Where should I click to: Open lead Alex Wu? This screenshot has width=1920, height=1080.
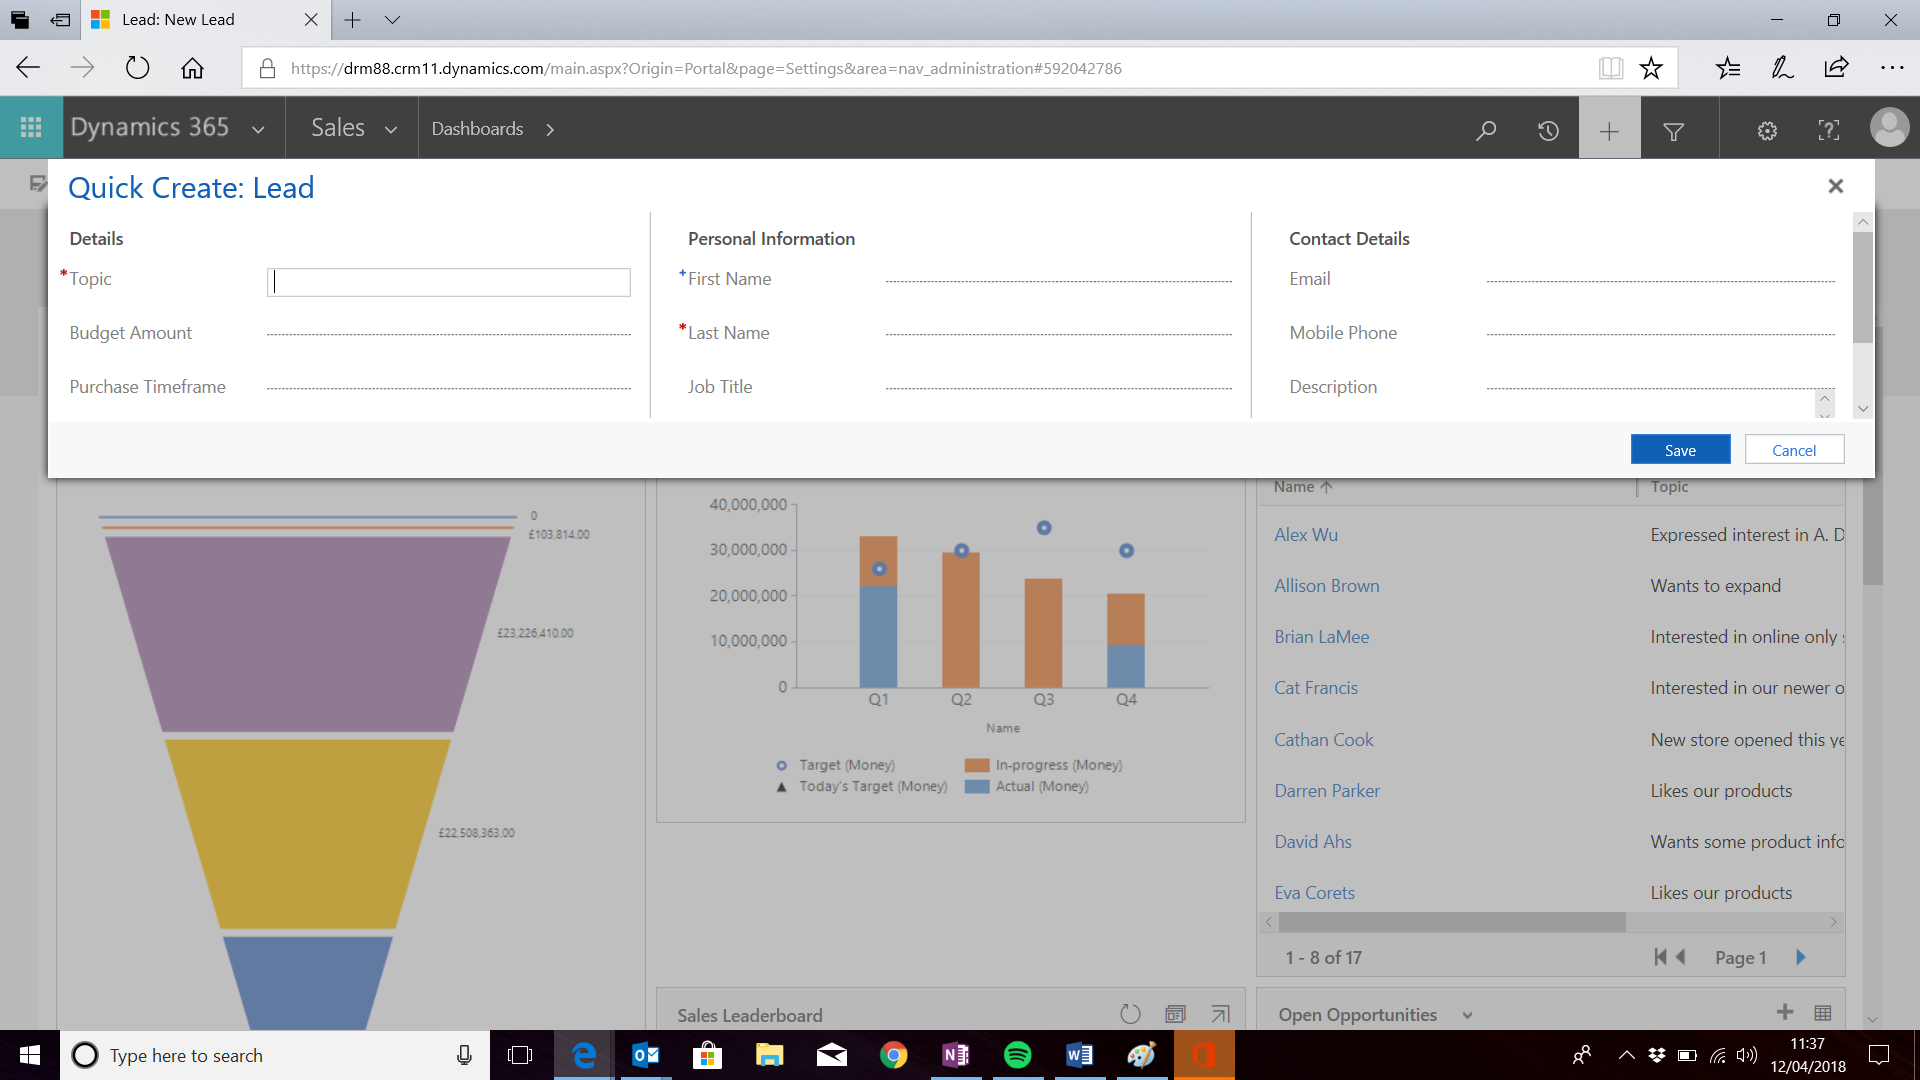[x=1305, y=535]
